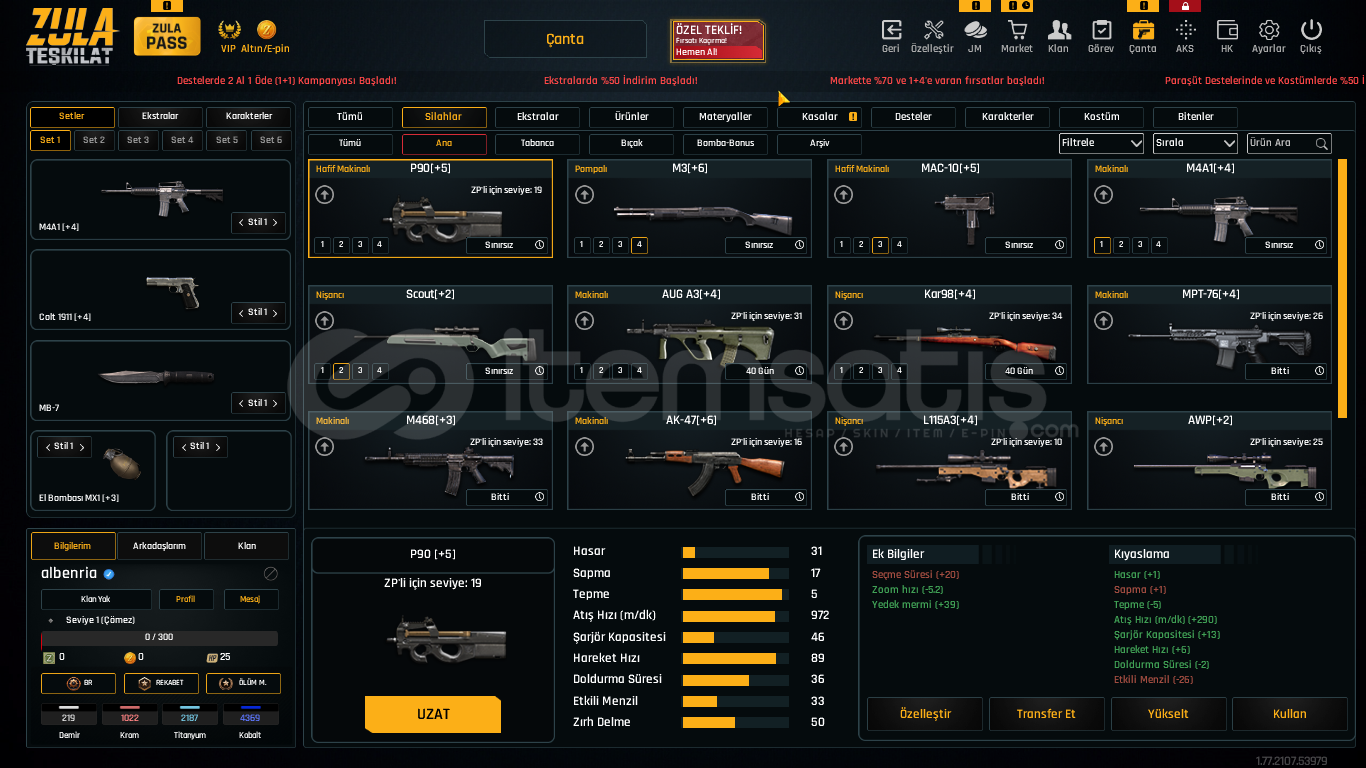This screenshot has height=768, width=1366.
Task: Open the Filtrele dropdown
Action: coord(1101,143)
